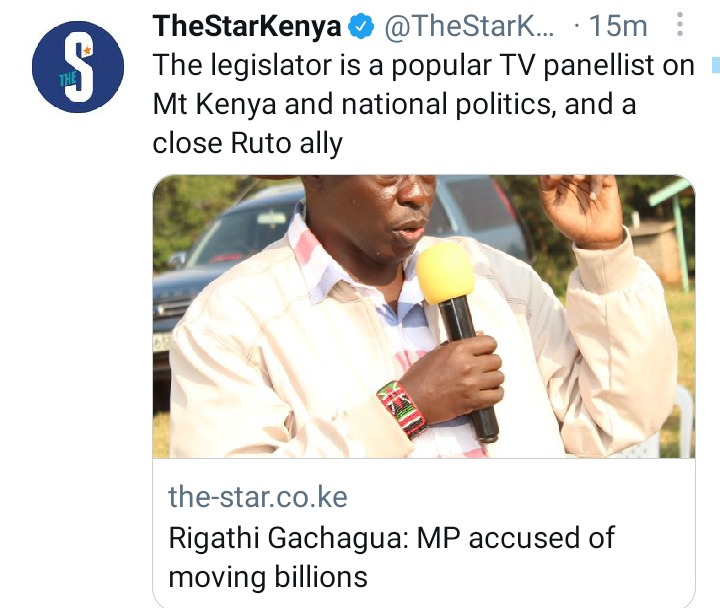Screen dimensions: 720x608
Task: Select the tweet text about the legislator
Action: click(x=423, y=104)
